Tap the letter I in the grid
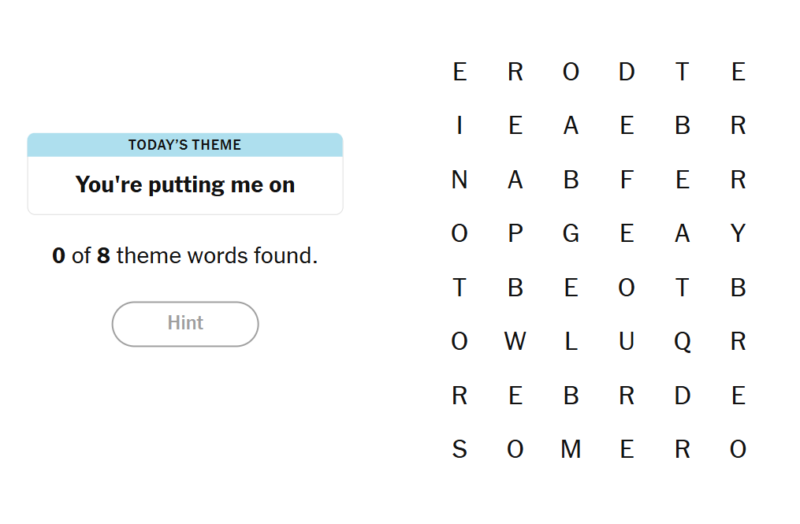The image size is (800, 524). tap(459, 126)
